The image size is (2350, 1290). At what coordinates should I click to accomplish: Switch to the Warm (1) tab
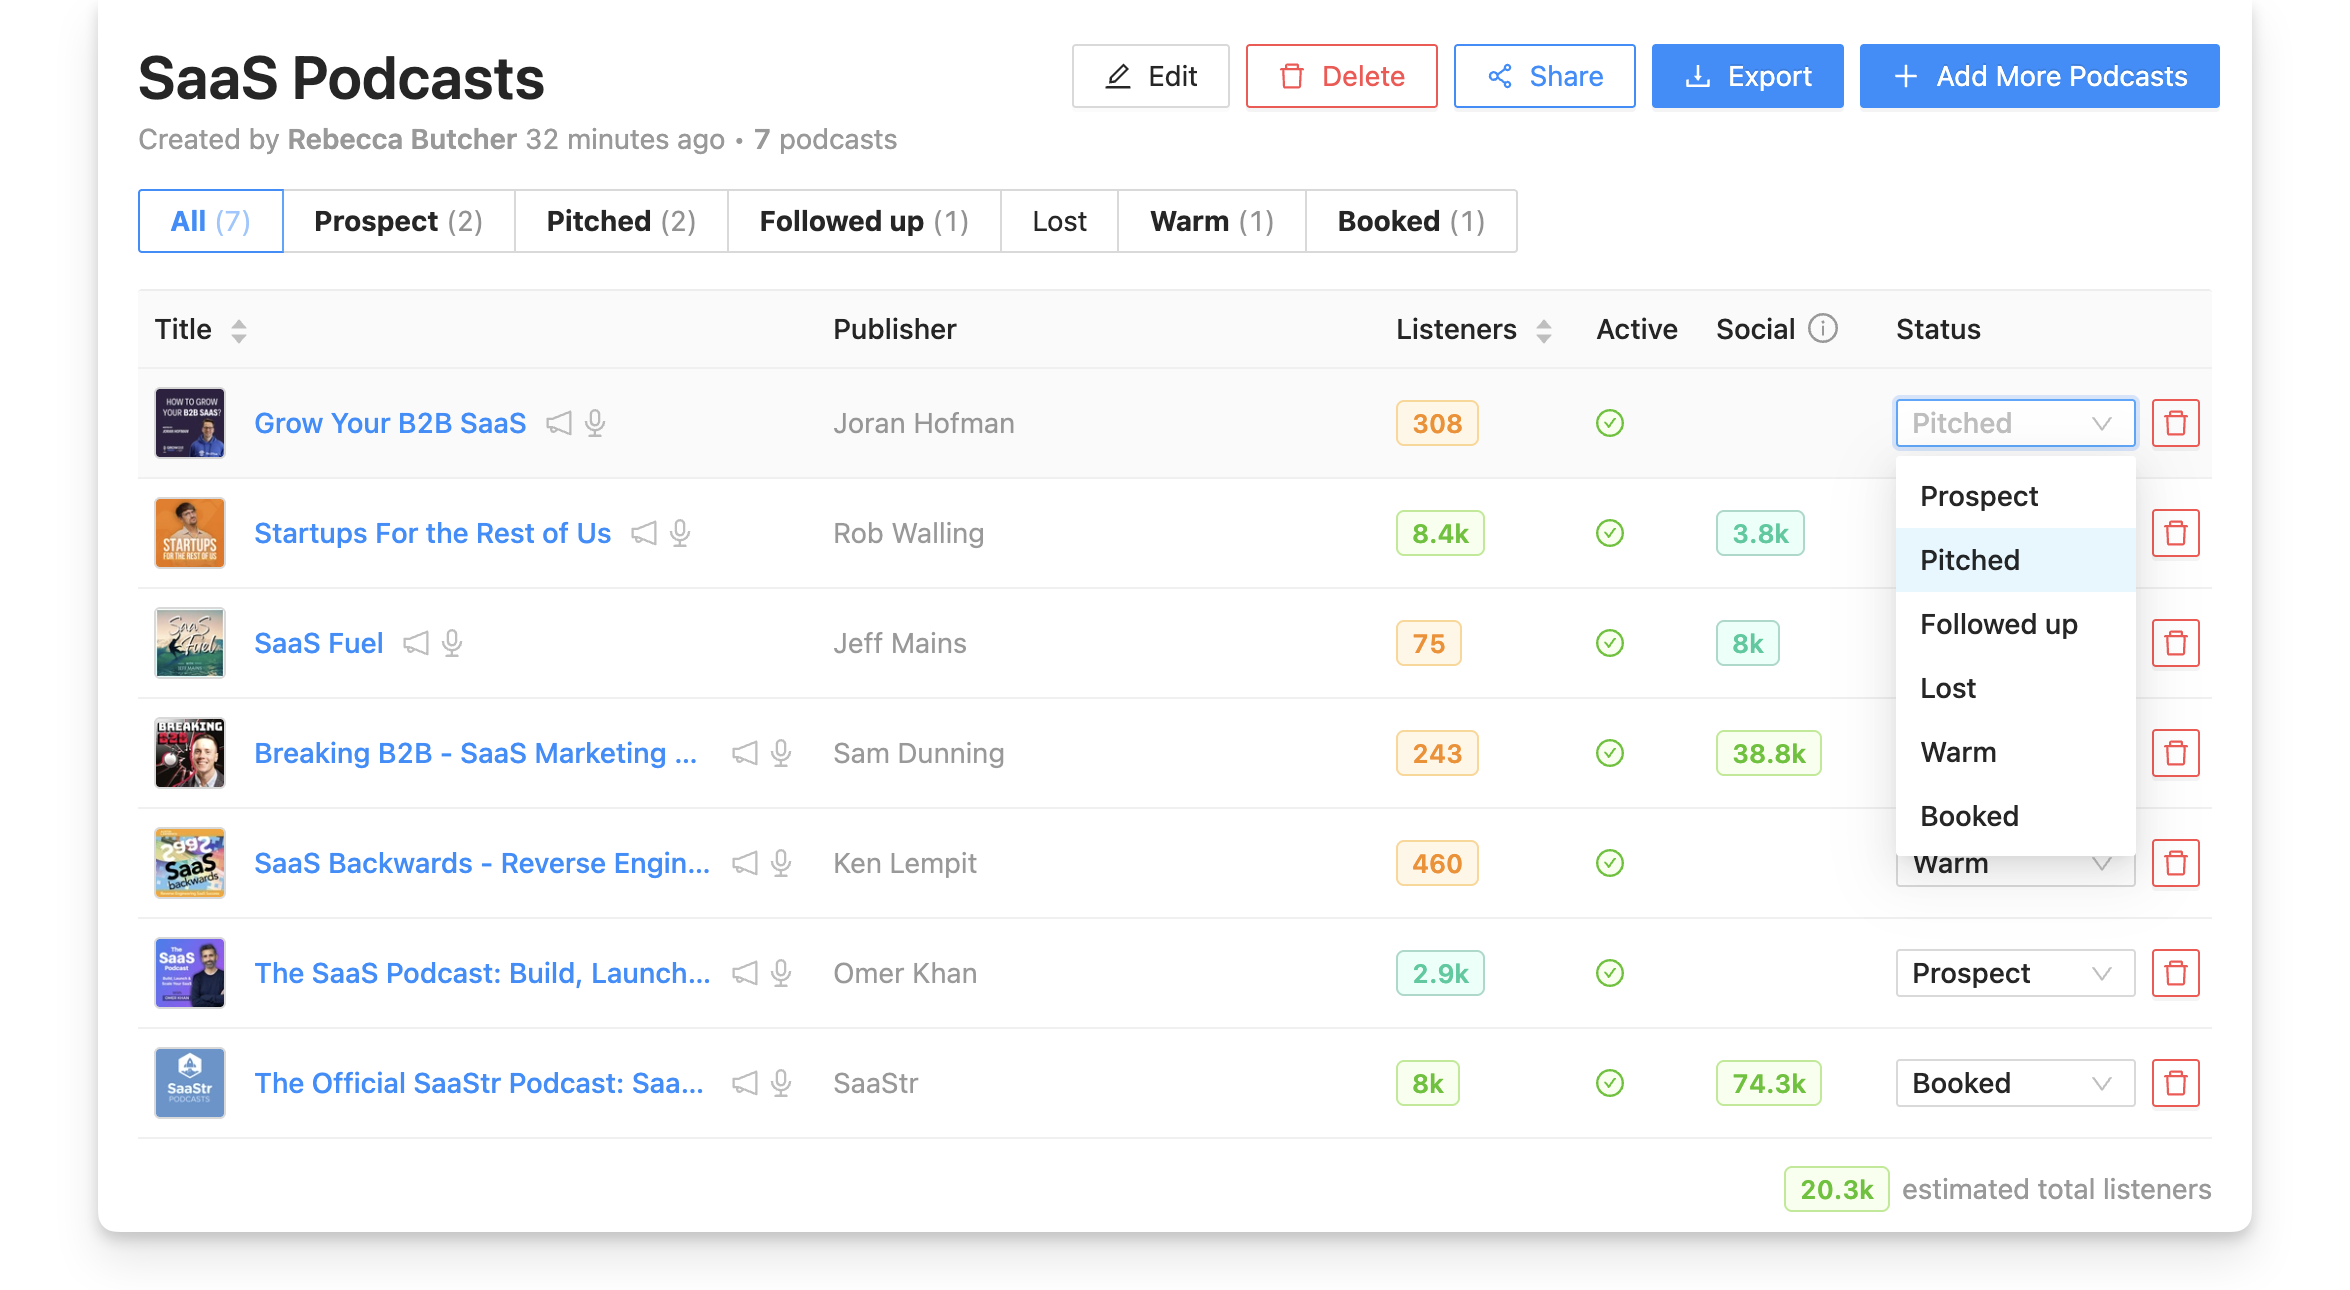[1211, 221]
